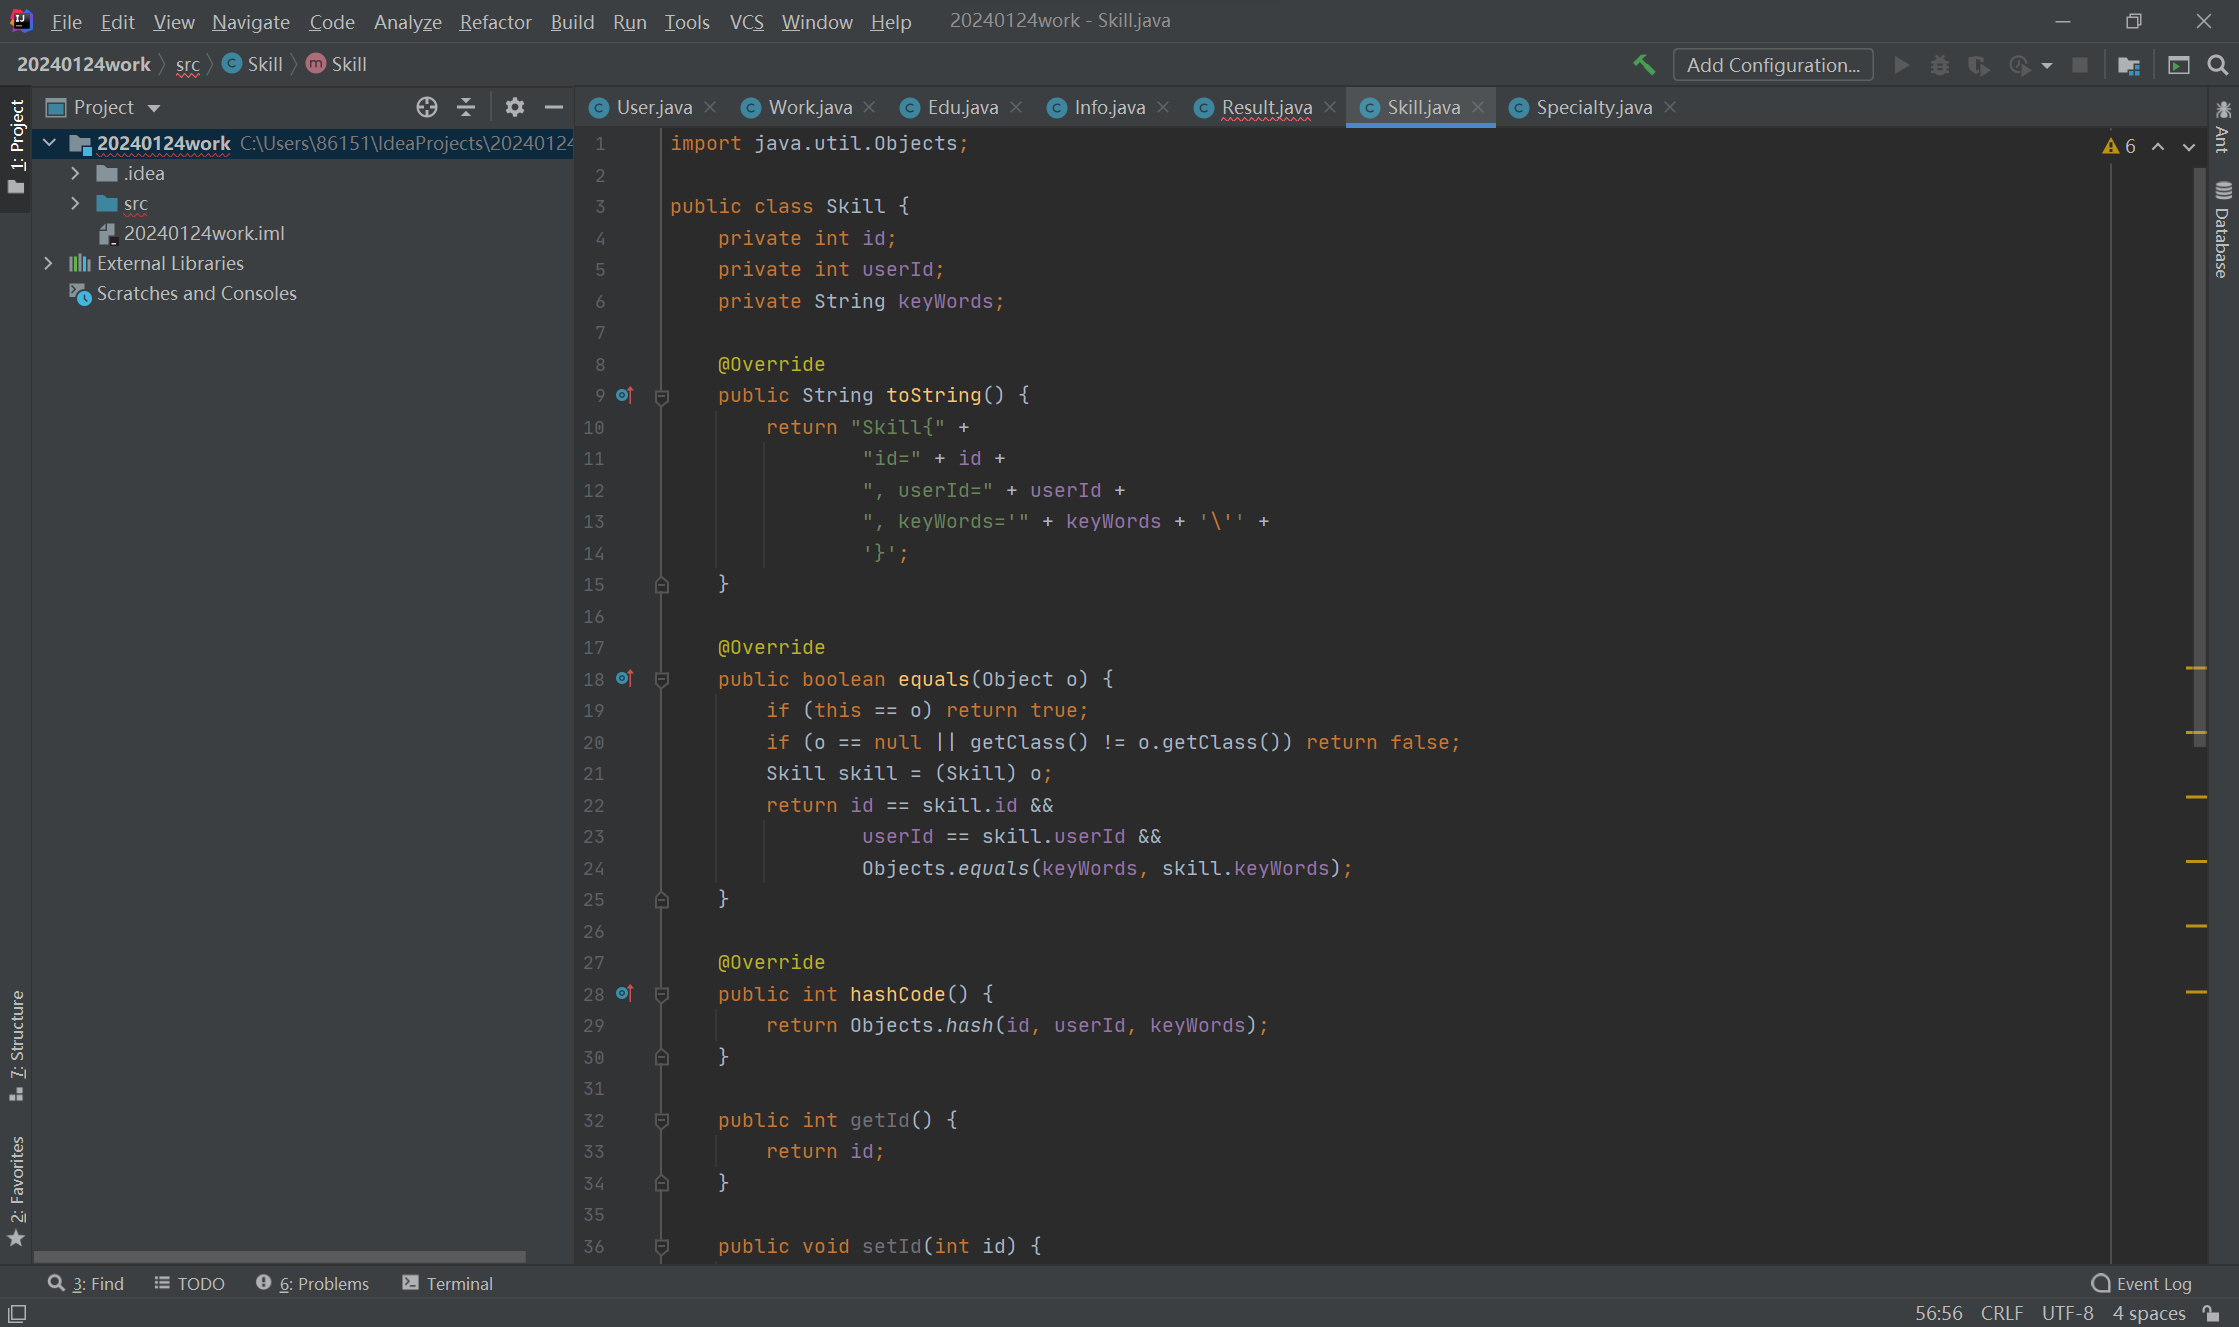Open Project panel settings gear
This screenshot has height=1327, width=2239.
tap(514, 107)
